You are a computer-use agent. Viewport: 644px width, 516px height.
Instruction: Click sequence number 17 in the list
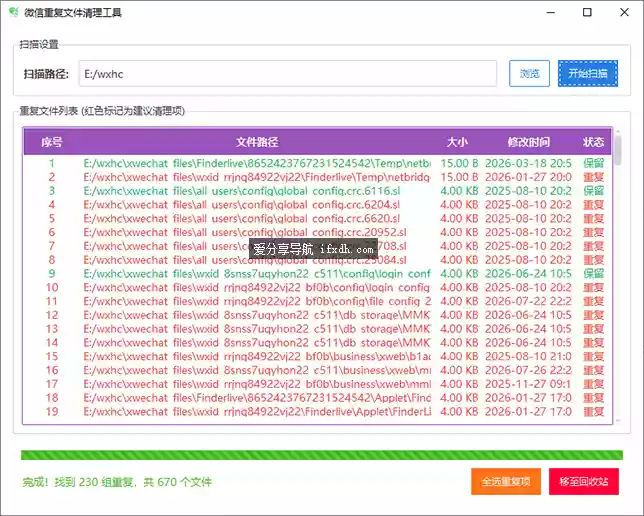point(52,384)
